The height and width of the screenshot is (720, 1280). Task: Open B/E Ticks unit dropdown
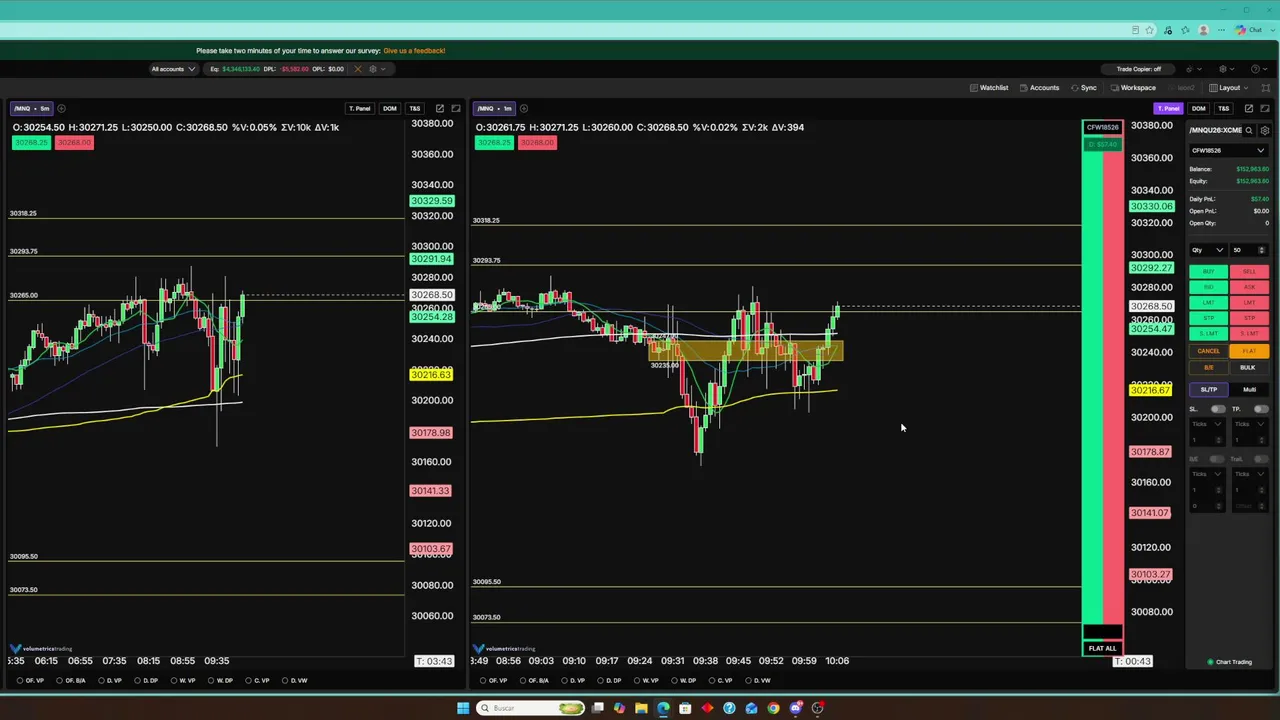1207,474
